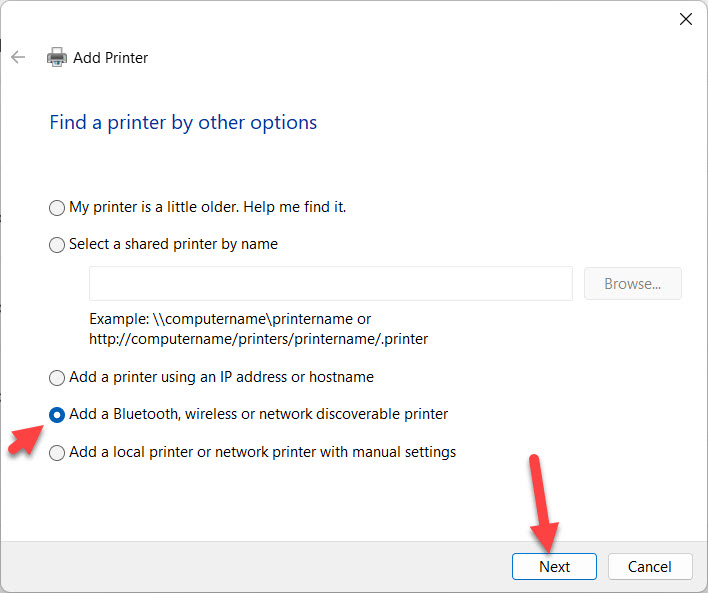Viewport: 708px width, 593px height.
Task: Click the 'Select a shared printer by name' label
Action: (x=173, y=244)
